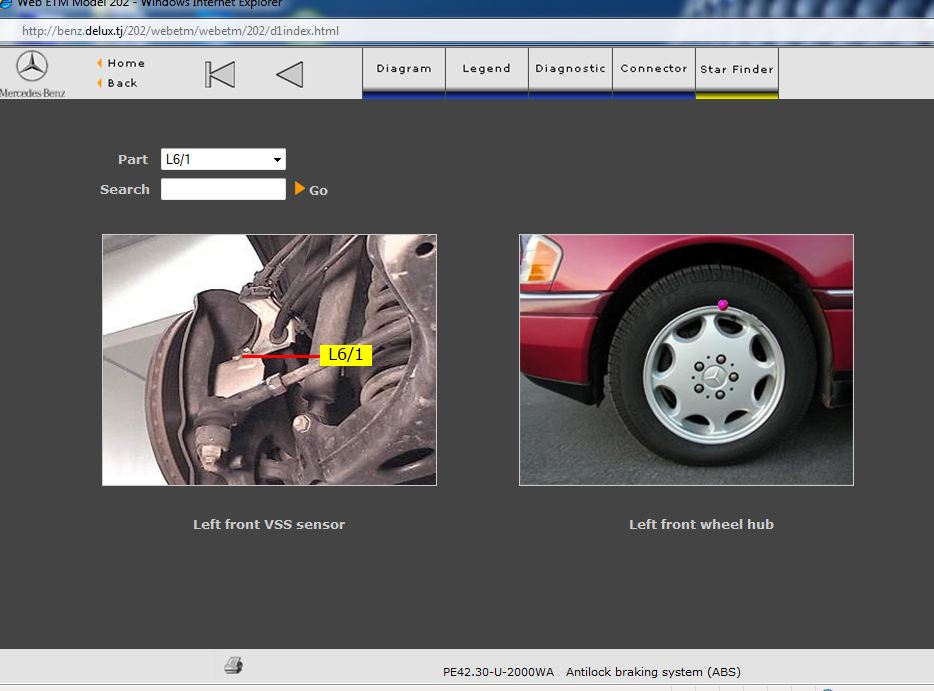
Task: Select the Star Finder tab
Action: pyautogui.click(x=737, y=70)
